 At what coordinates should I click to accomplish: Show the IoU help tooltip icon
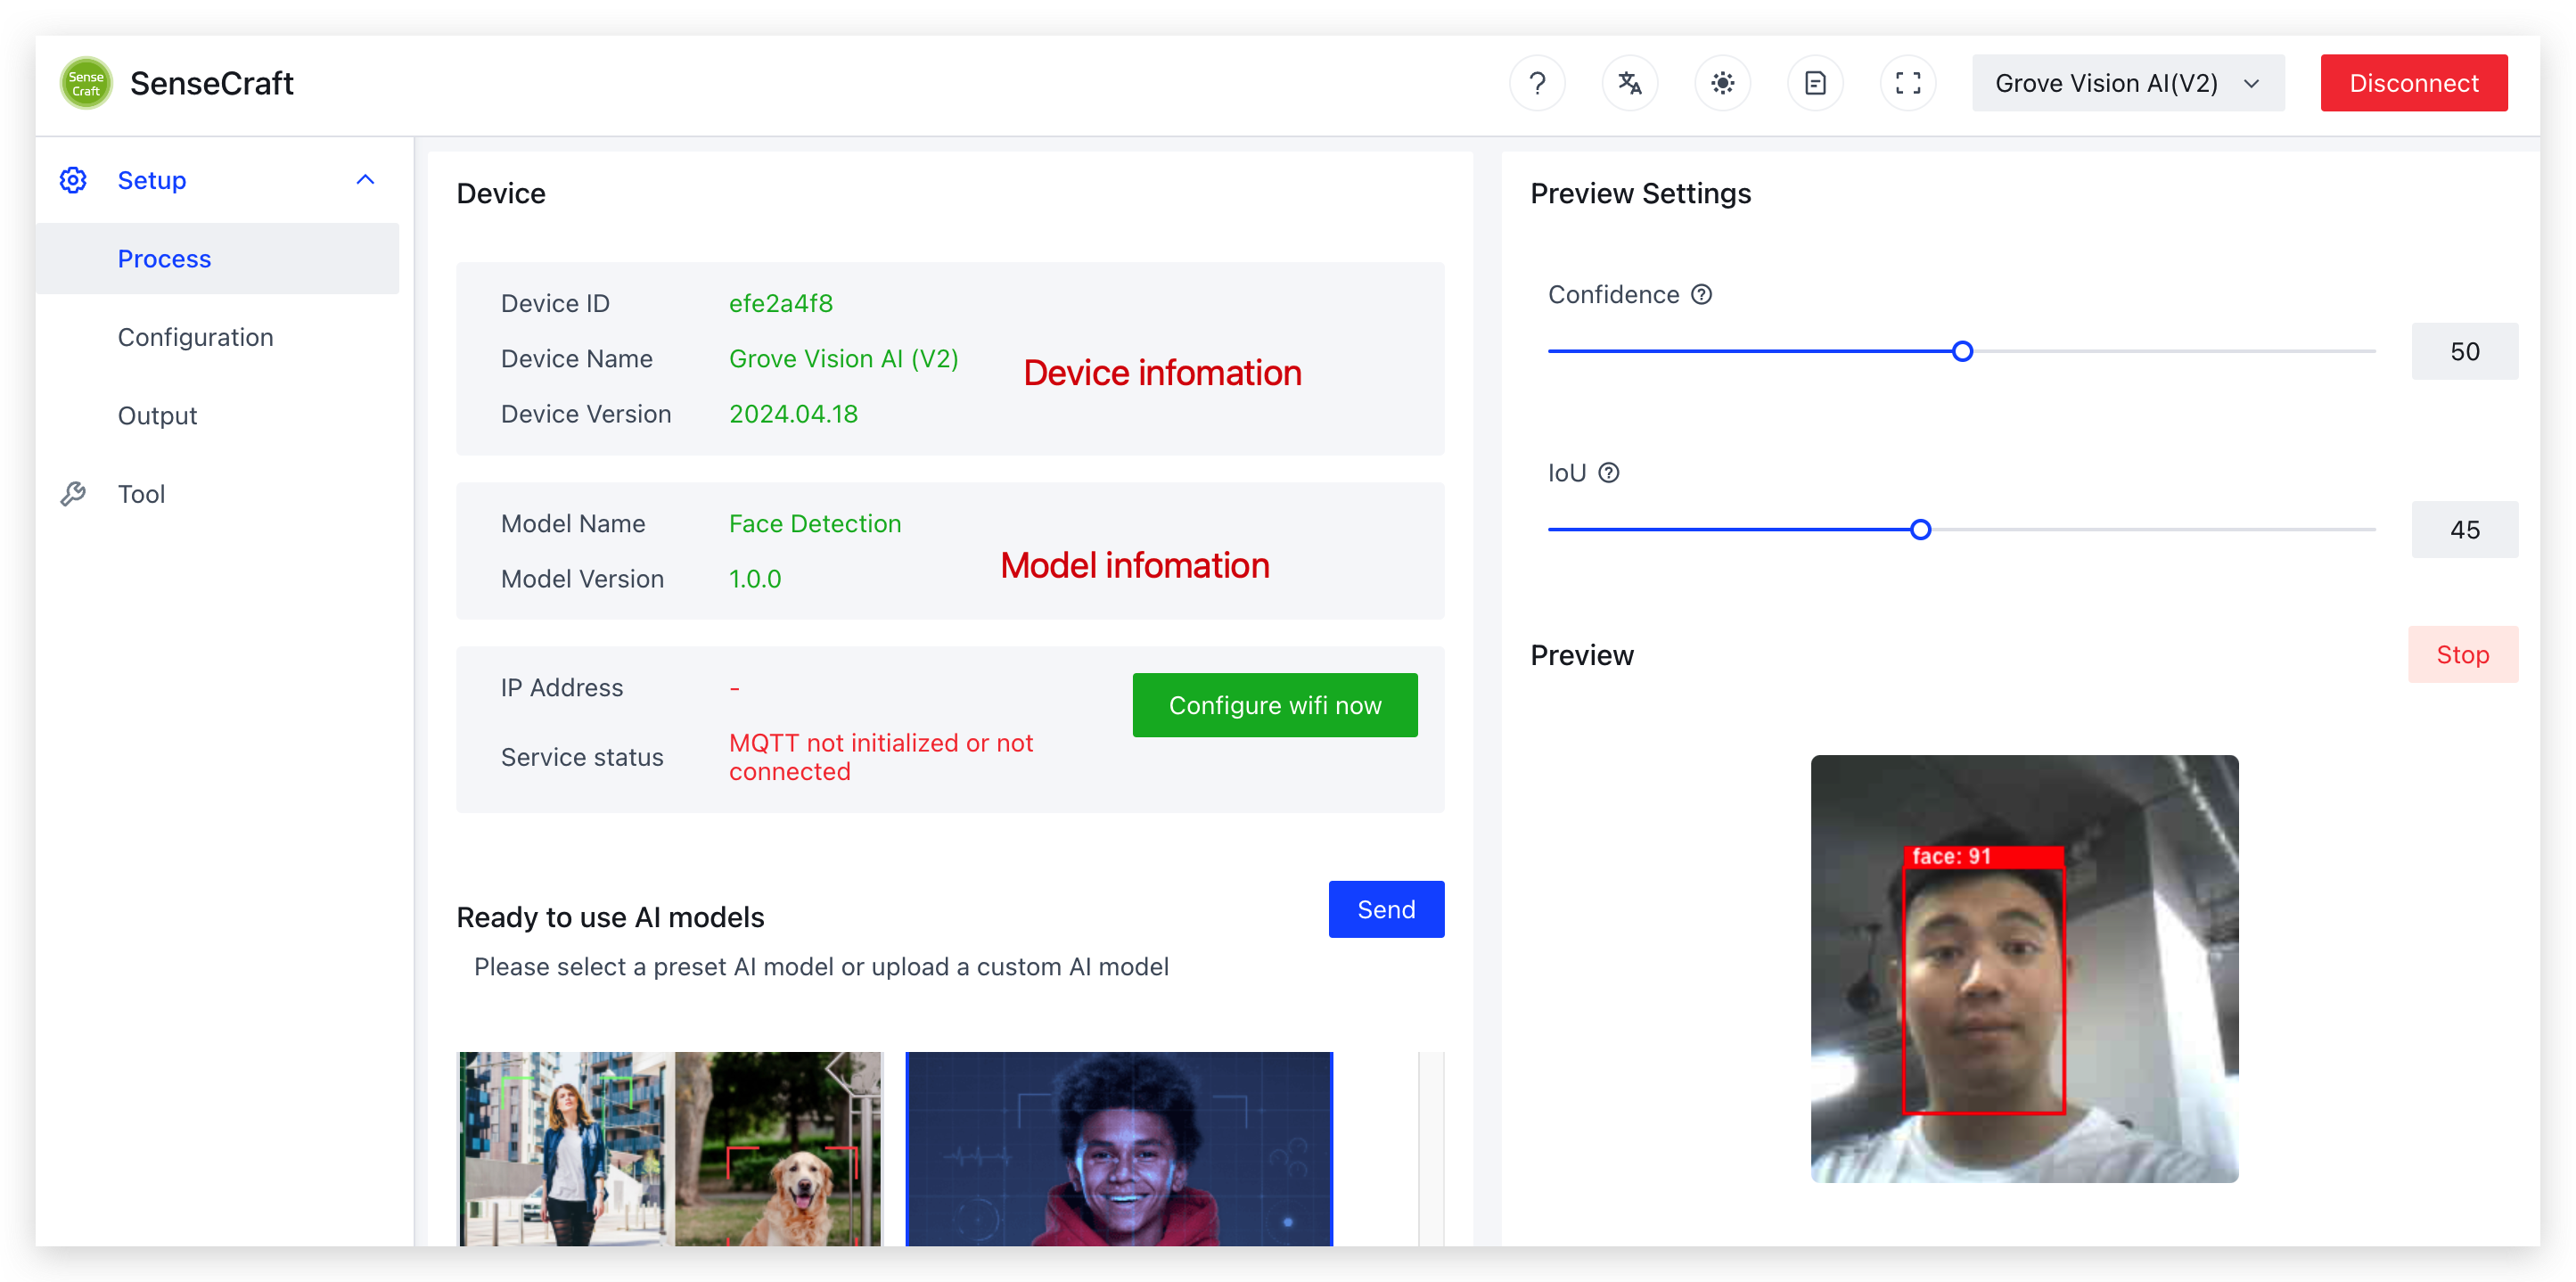pyautogui.click(x=1609, y=472)
